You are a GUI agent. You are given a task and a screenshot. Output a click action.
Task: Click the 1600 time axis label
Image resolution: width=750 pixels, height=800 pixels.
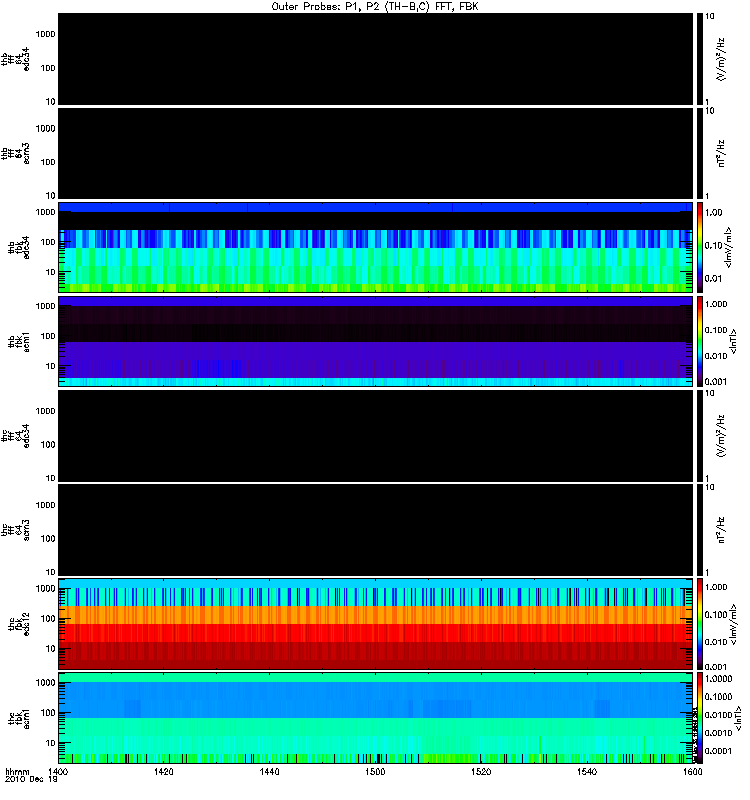click(692, 771)
